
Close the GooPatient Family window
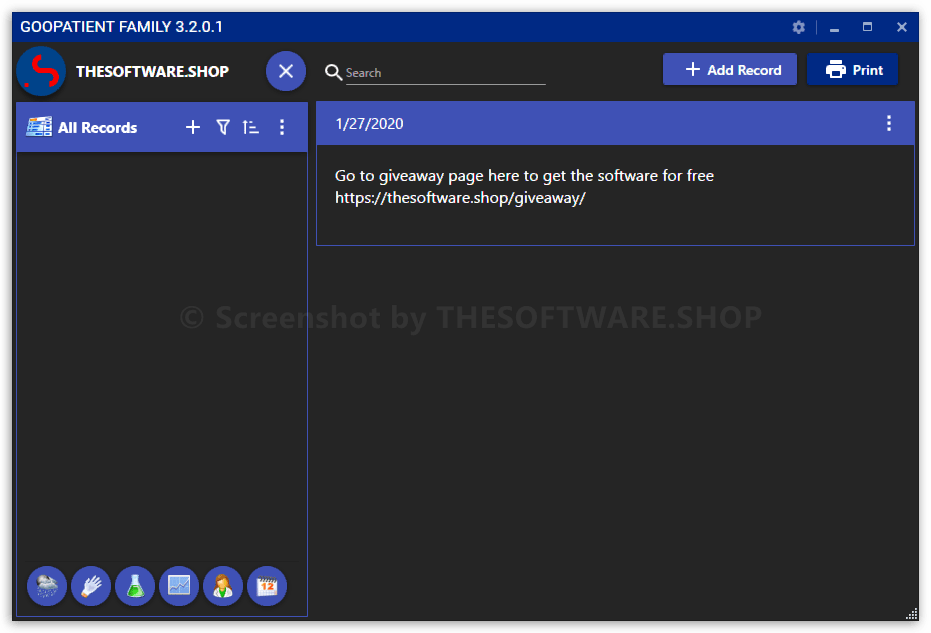[x=901, y=27]
